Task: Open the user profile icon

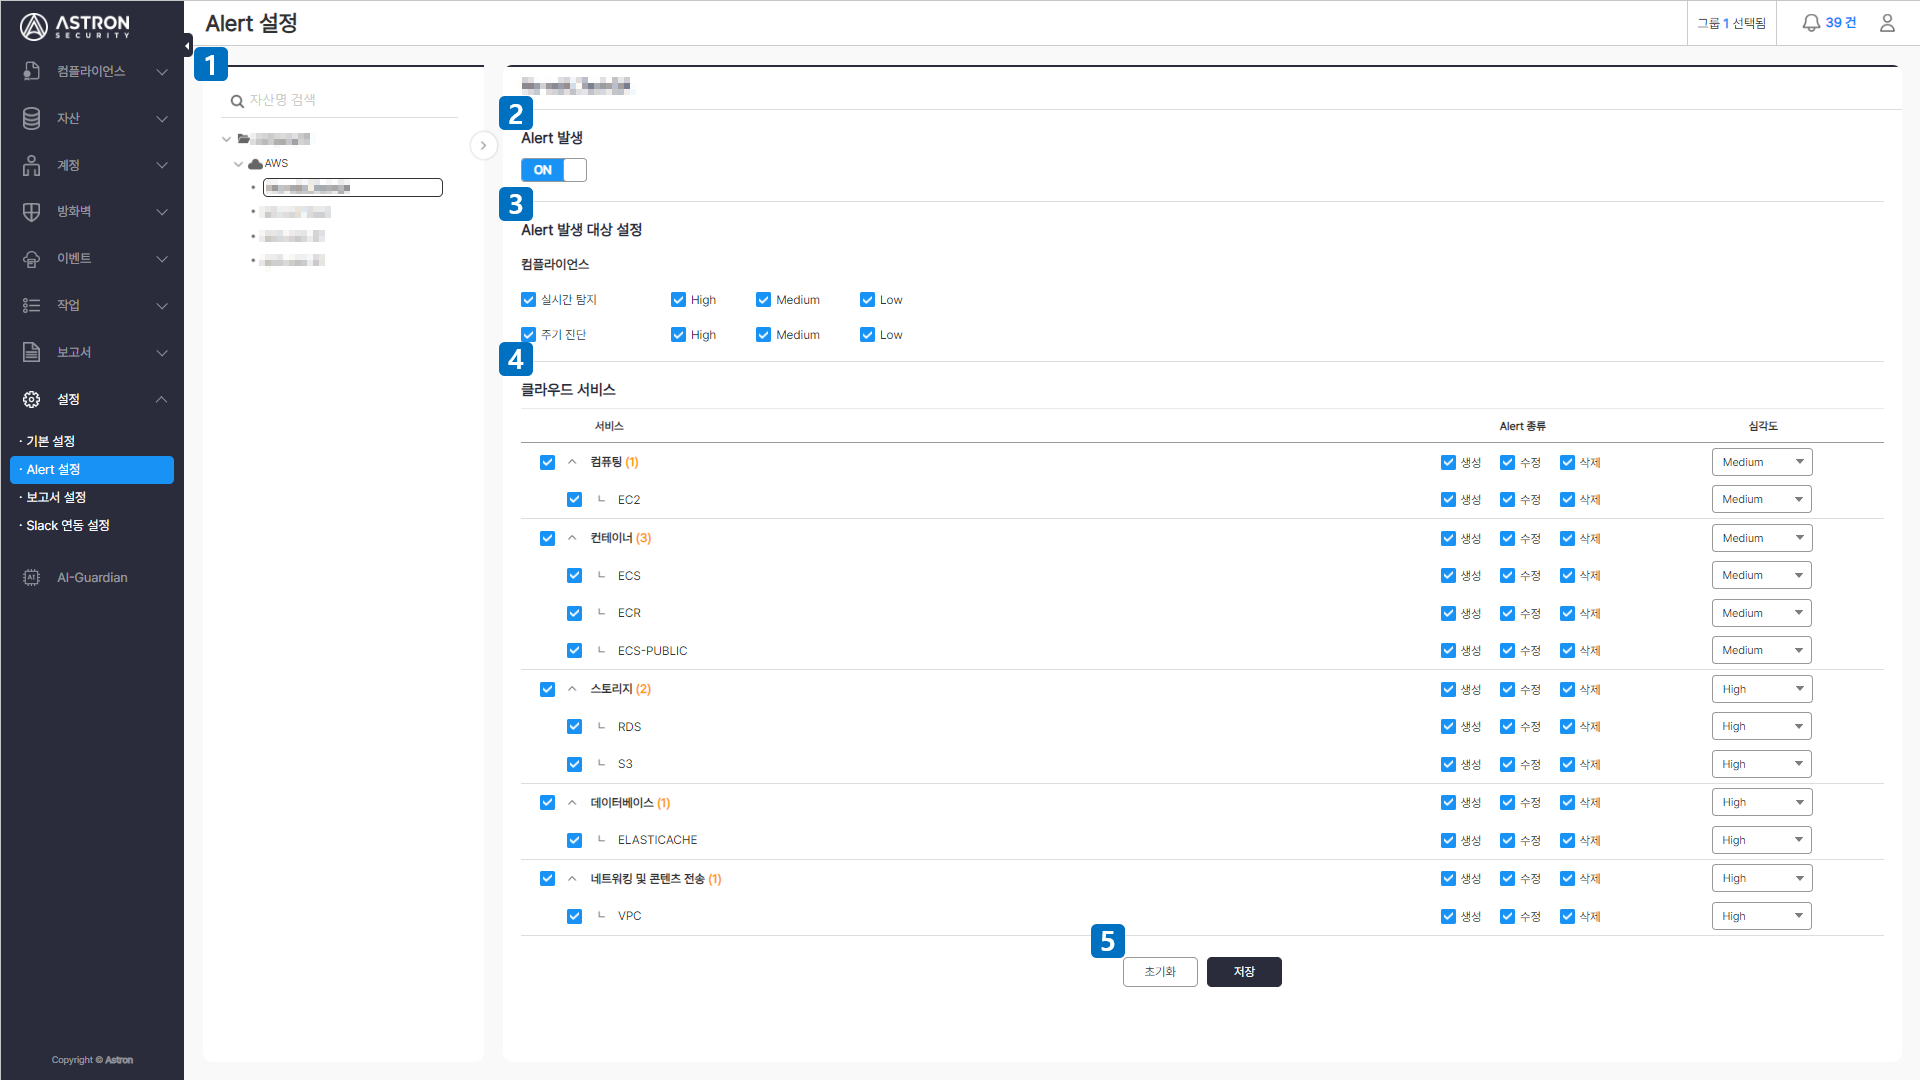Action: pos(1887,23)
